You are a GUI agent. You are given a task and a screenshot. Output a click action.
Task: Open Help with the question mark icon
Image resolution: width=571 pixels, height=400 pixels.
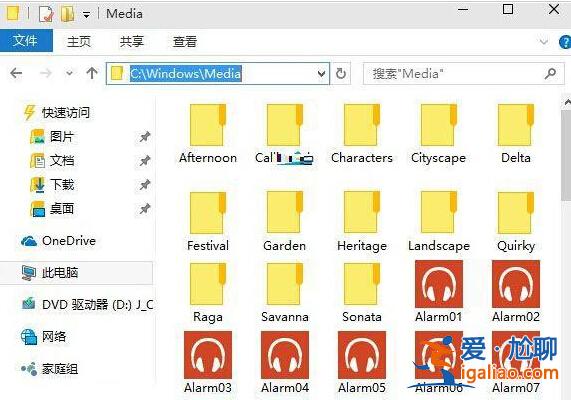tap(564, 42)
